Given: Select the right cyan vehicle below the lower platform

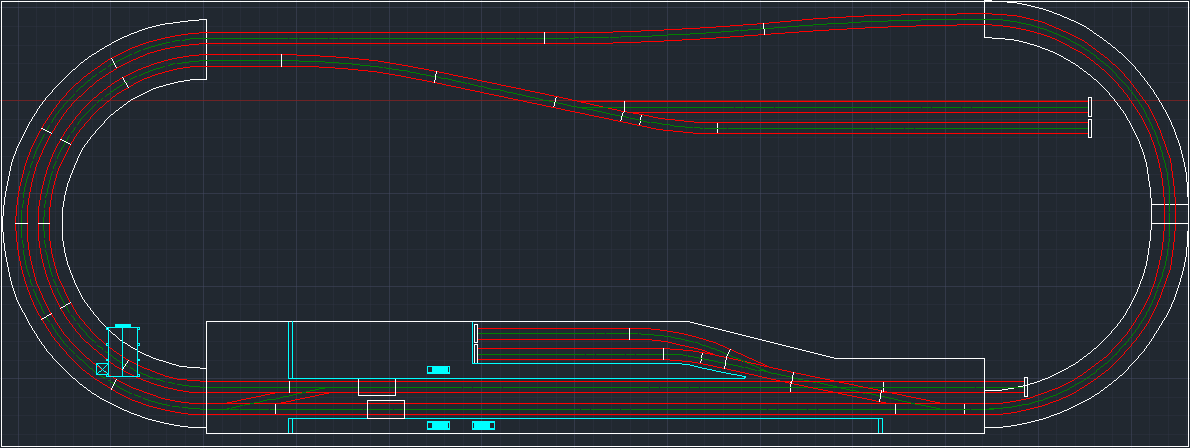Looking at the screenshot, I should pyautogui.click(x=484, y=425).
